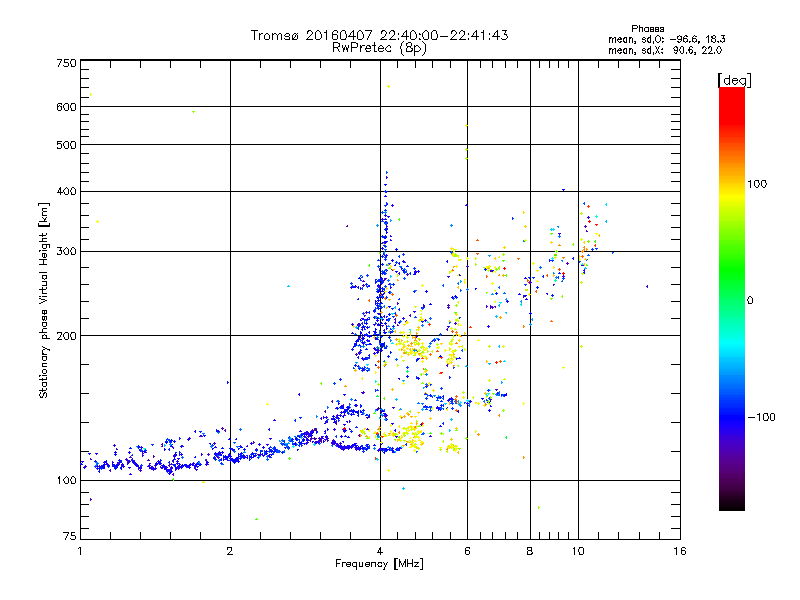
Task: Click the "Frequency [MHz]" x-axis label
Action: pos(379,564)
